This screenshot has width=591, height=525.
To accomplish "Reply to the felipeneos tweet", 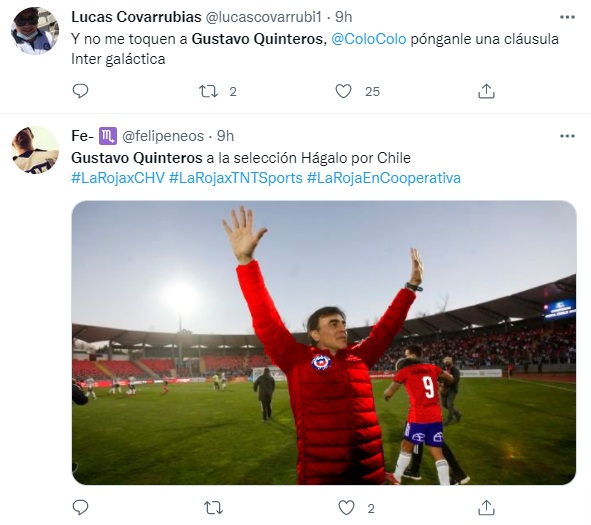I will [x=80, y=508].
